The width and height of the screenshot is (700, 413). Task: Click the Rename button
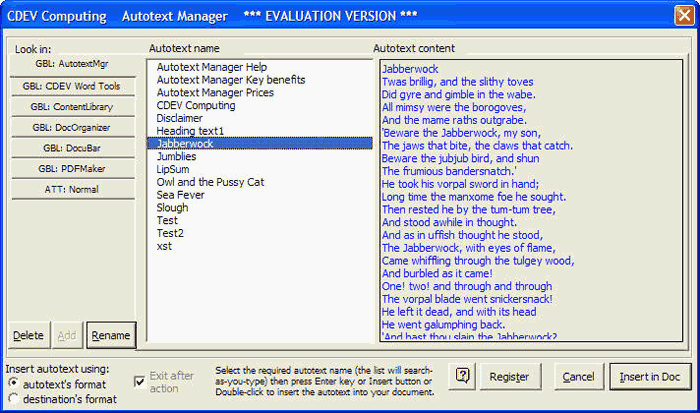(111, 335)
